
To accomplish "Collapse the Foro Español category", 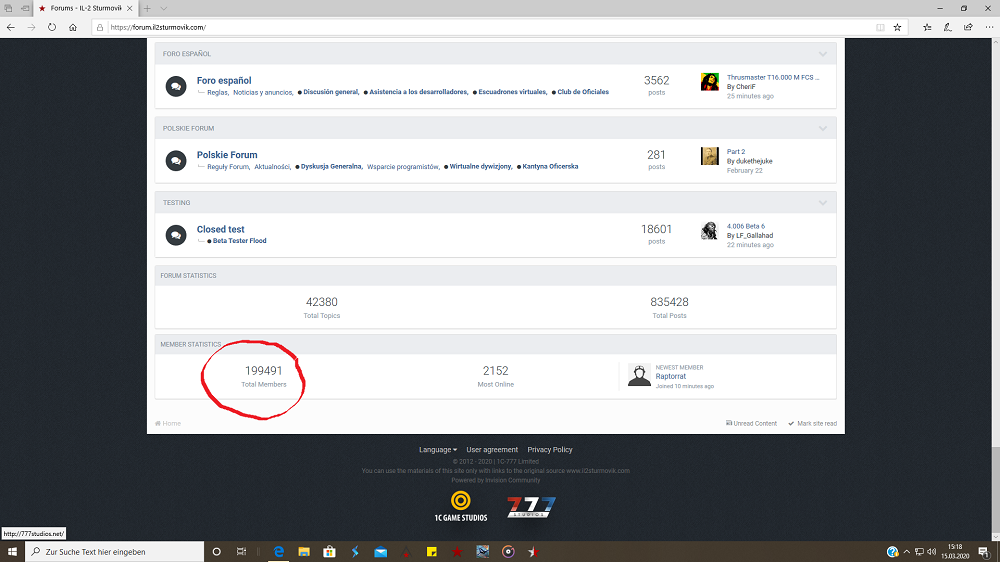I will pyautogui.click(x=823, y=54).
